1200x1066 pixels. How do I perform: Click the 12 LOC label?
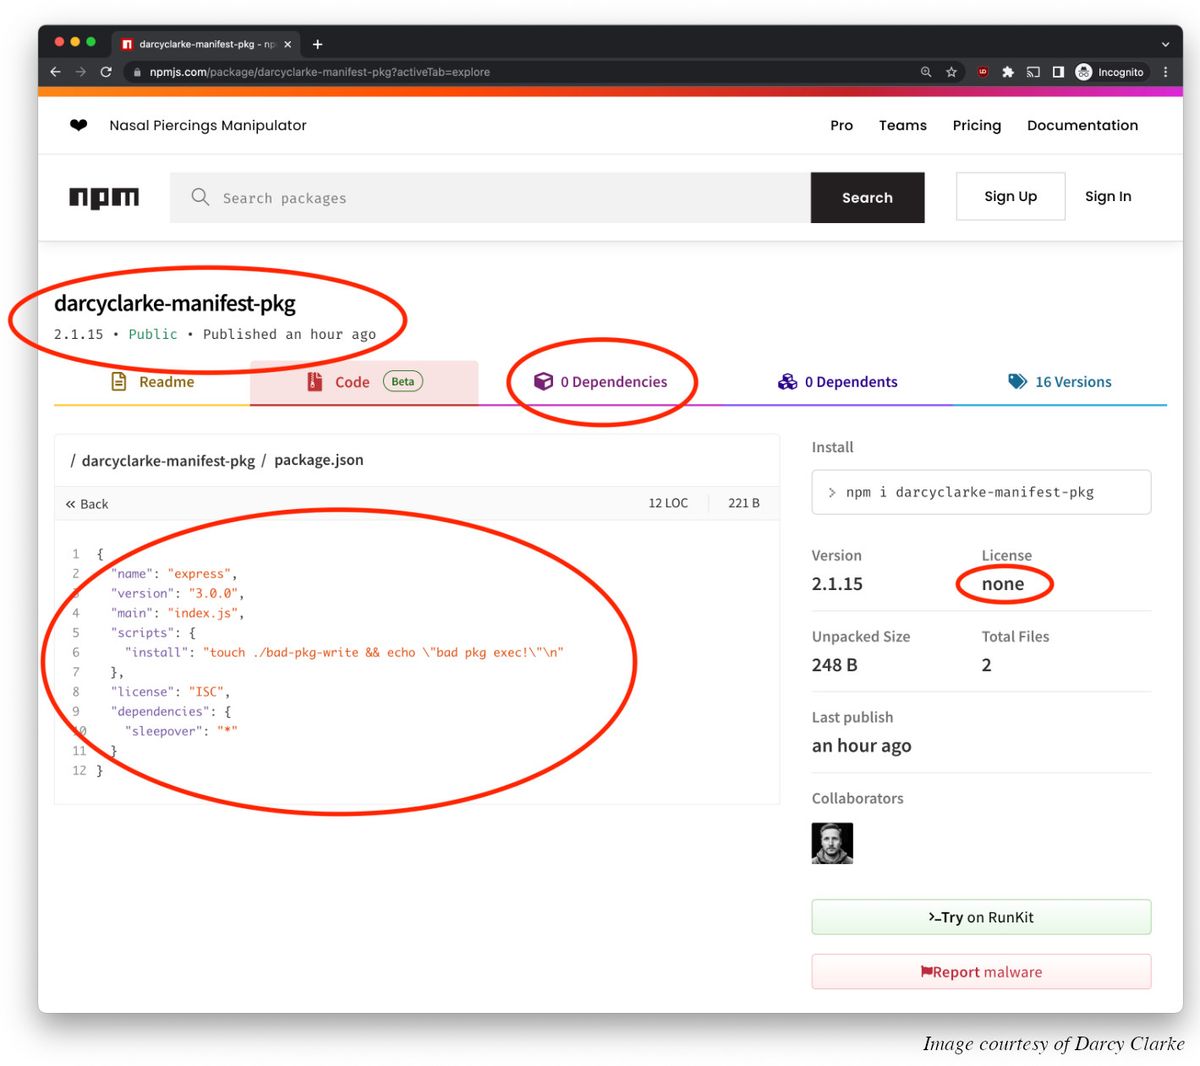tap(668, 503)
